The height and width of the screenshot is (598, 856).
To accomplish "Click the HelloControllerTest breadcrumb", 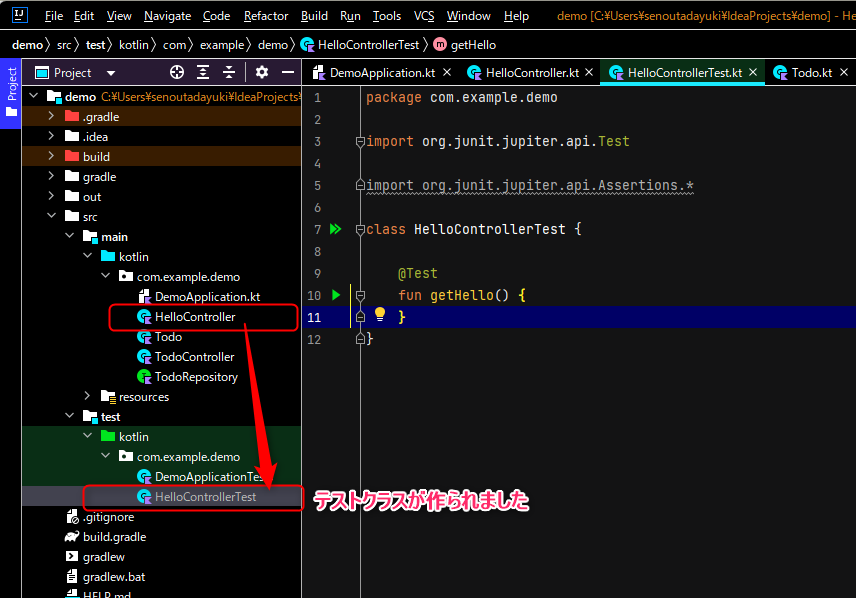I will click(x=360, y=45).
